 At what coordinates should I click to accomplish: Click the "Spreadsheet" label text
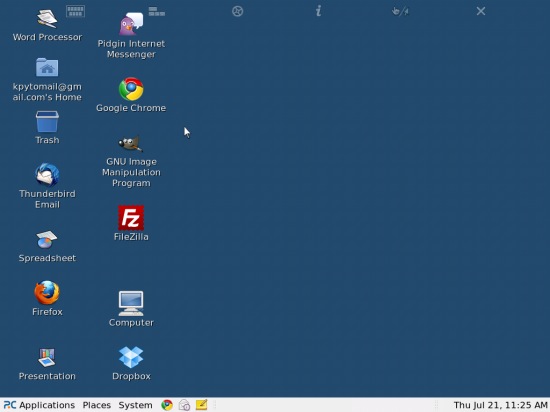(47, 258)
